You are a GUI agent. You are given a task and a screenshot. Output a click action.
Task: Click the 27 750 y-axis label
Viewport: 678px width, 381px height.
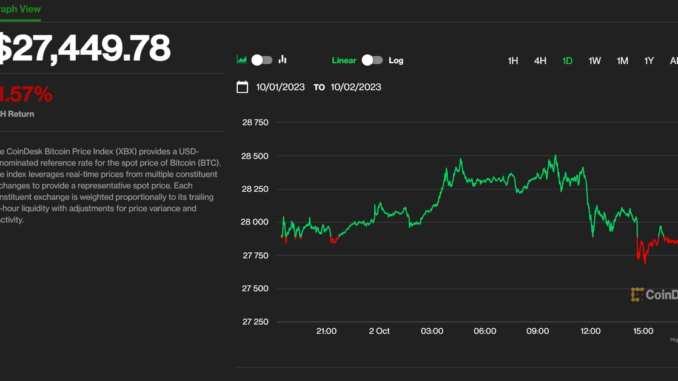255,256
